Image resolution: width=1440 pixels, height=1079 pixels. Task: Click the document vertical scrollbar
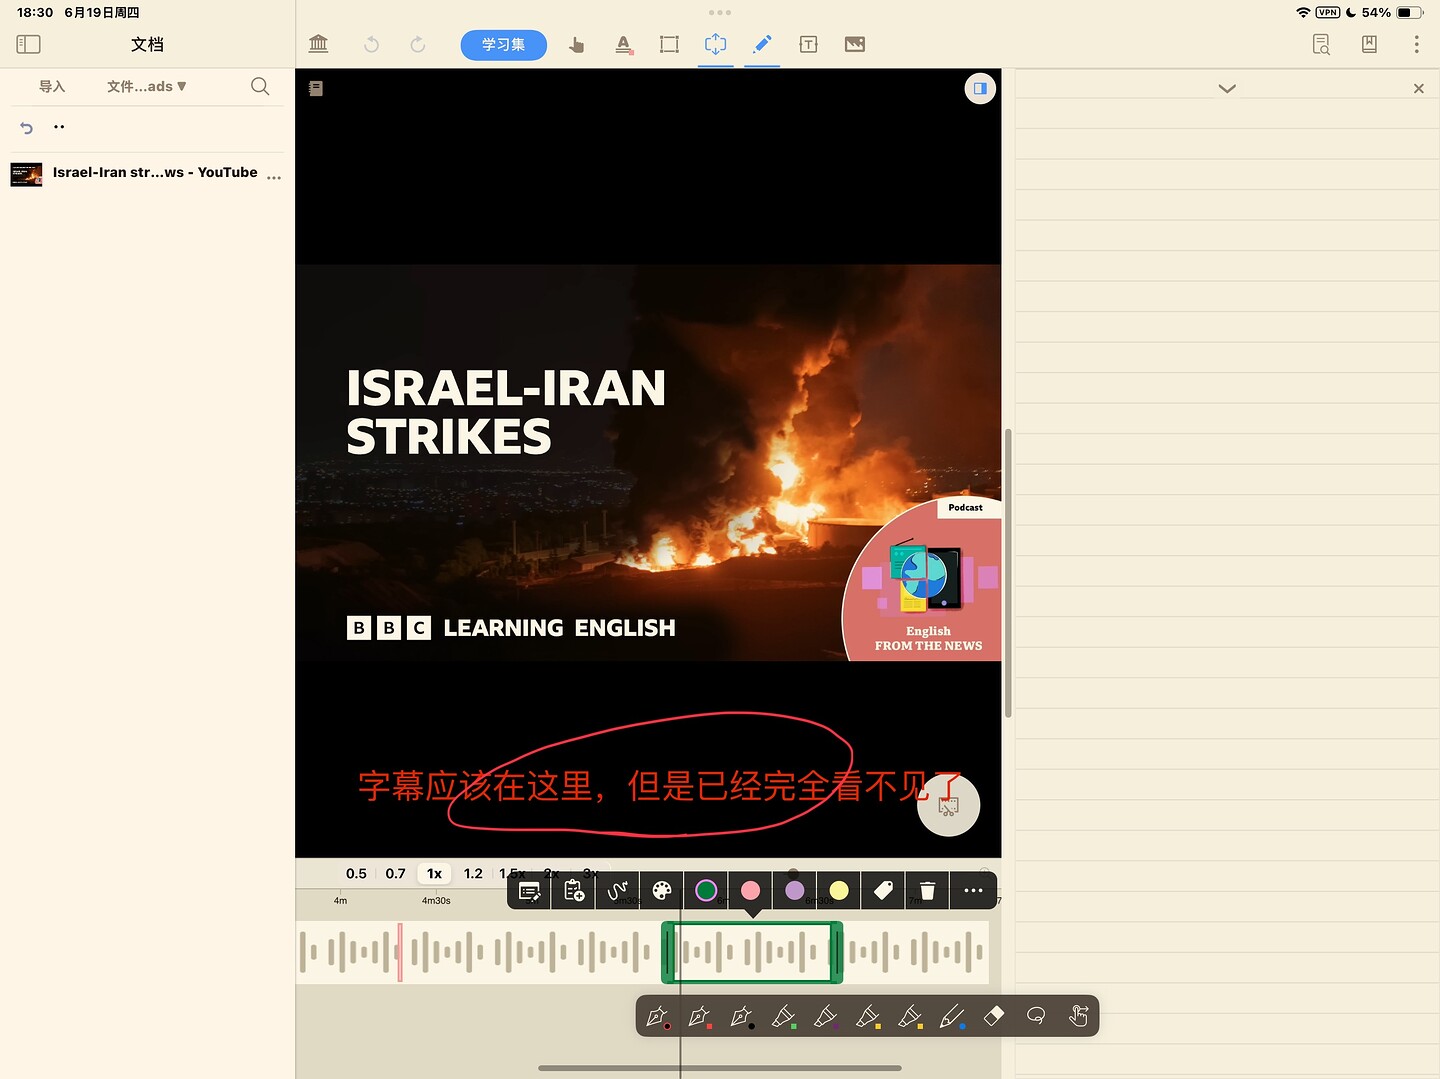pos(1008,573)
